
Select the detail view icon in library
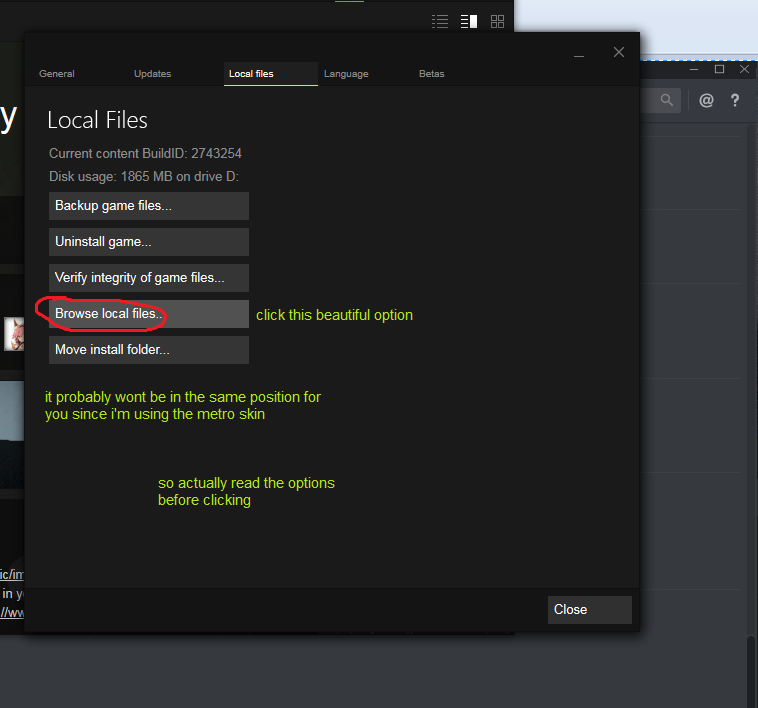click(x=468, y=21)
